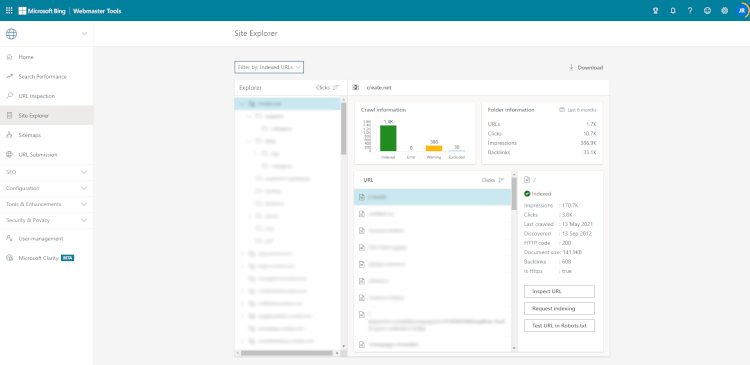
Task: Click the Explorer tree vertical scrollbar thumb
Action: tap(343, 128)
